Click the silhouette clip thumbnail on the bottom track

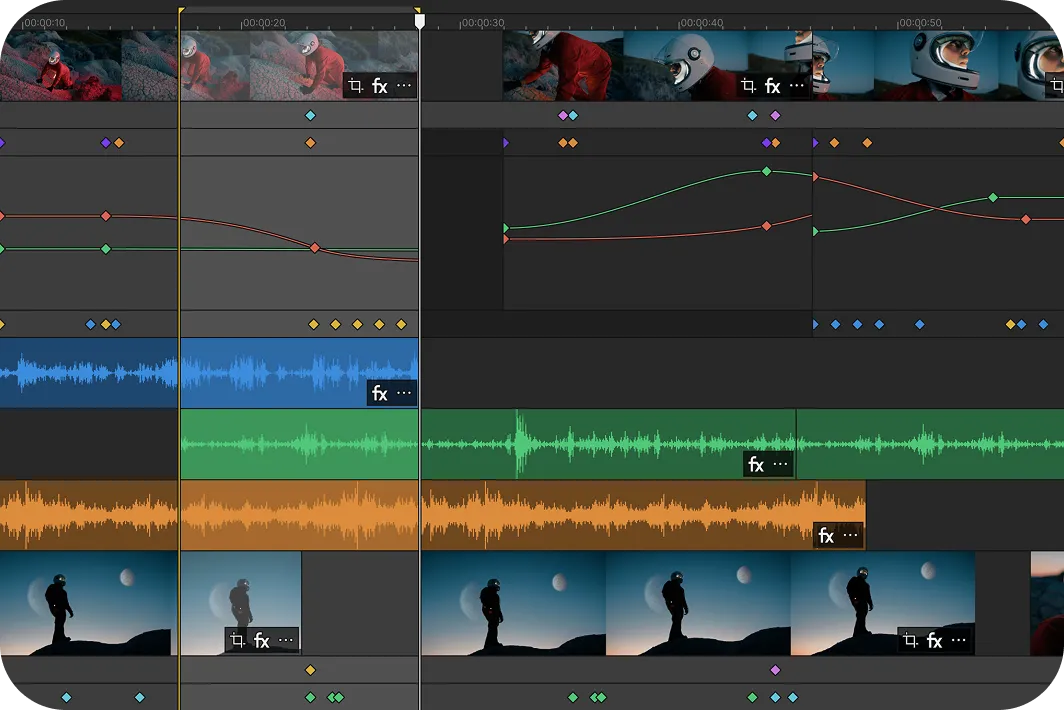(x=510, y=600)
